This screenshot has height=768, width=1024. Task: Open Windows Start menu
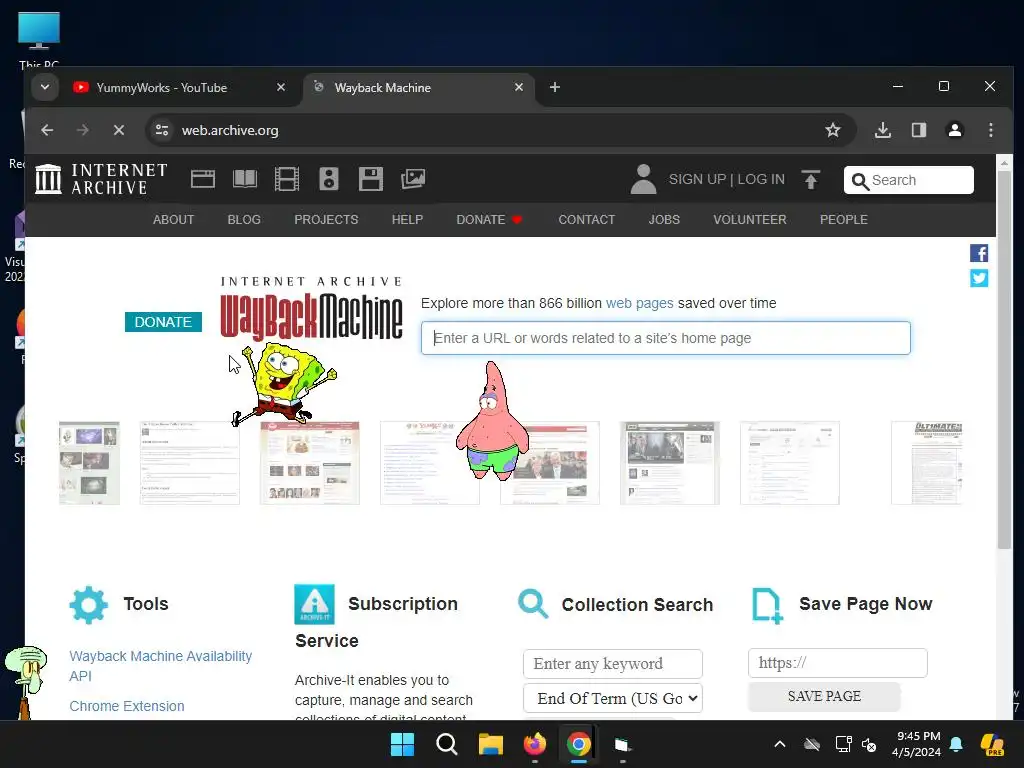pyautogui.click(x=402, y=744)
